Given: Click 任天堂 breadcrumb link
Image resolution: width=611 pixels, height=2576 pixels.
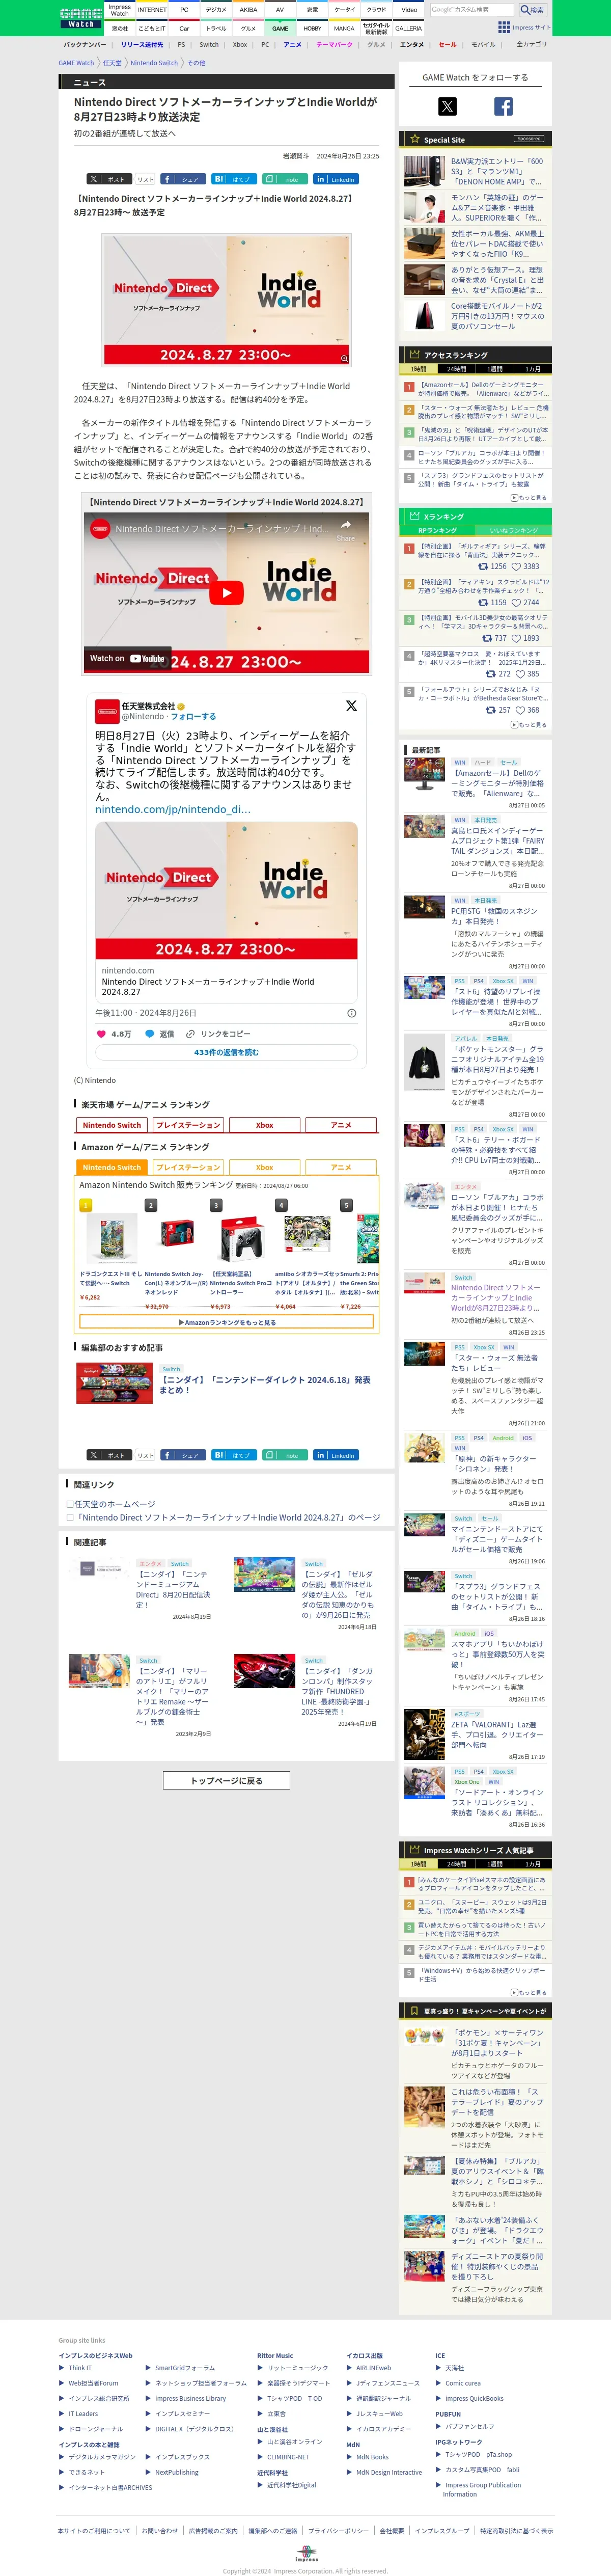Looking at the screenshot, I should (112, 63).
